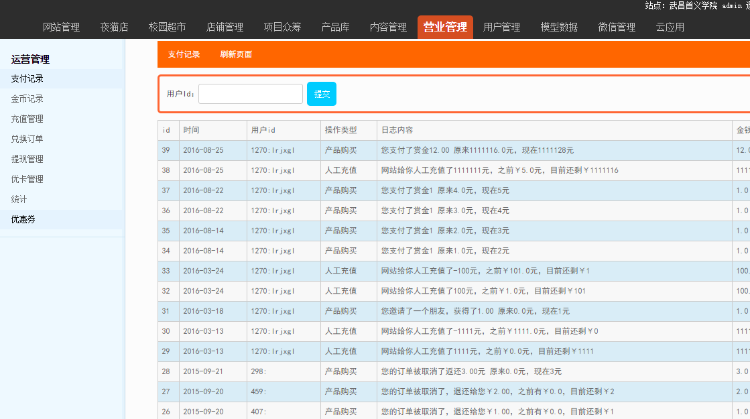
Task: Click row 37 log content 原来4.0元
Action: point(445,190)
